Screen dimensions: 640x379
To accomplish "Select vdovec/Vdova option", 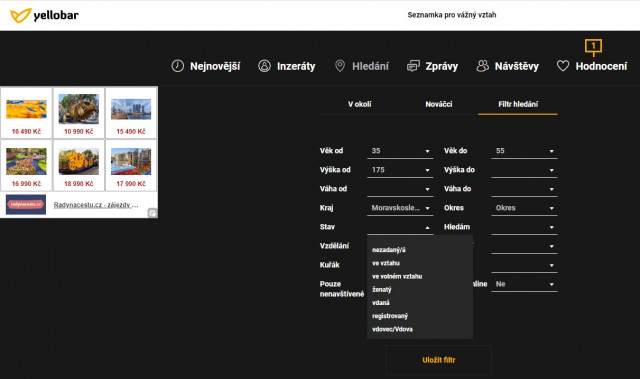I will pyautogui.click(x=420, y=329).
